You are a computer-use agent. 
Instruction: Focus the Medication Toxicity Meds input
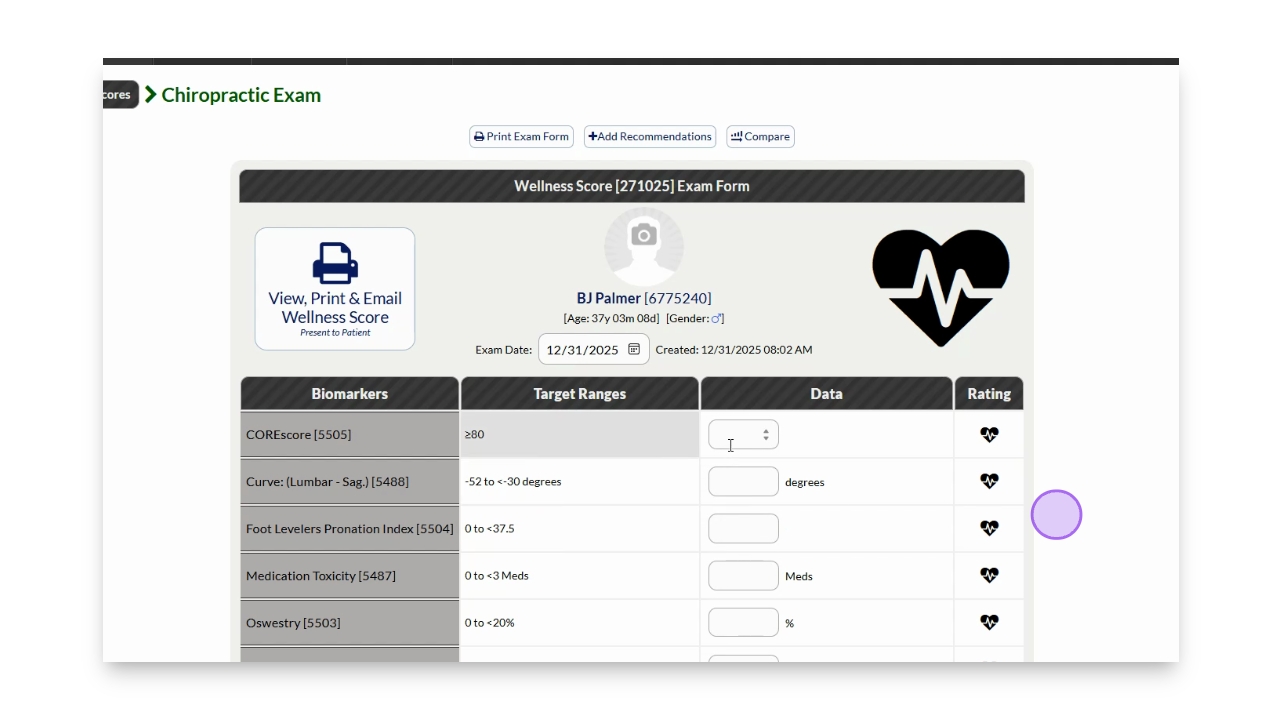[x=743, y=576]
